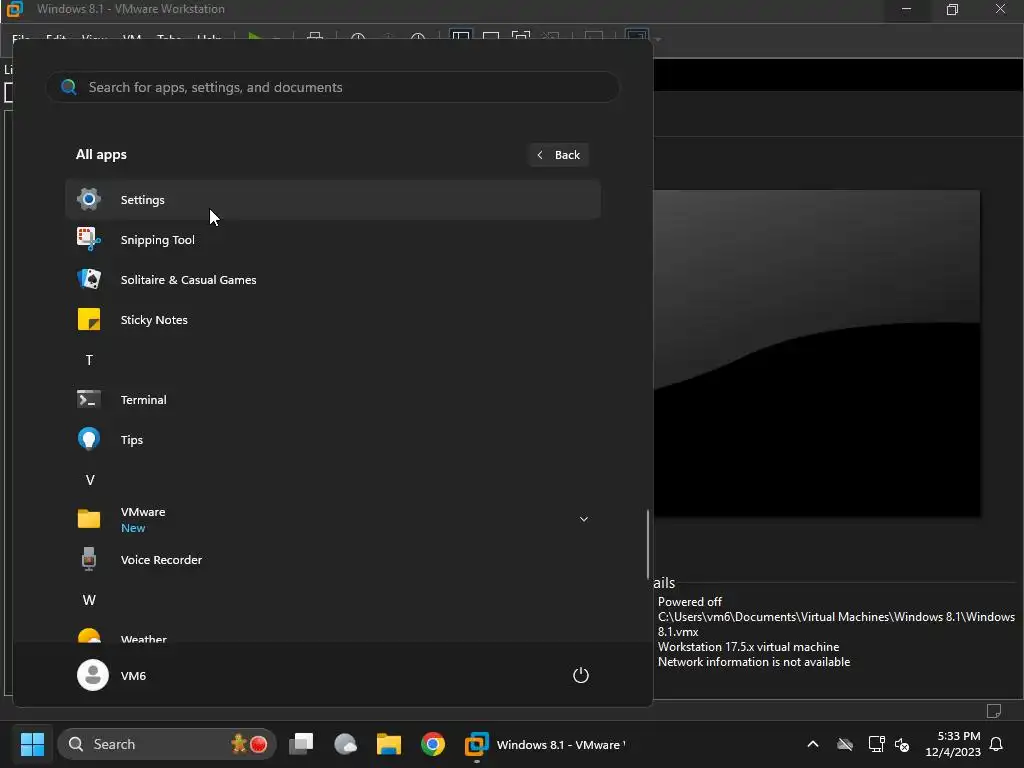The height and width of the screenshot is (768, 1024).
Task: Click "Network information is not available" text
Action: (x=754, y=662)
